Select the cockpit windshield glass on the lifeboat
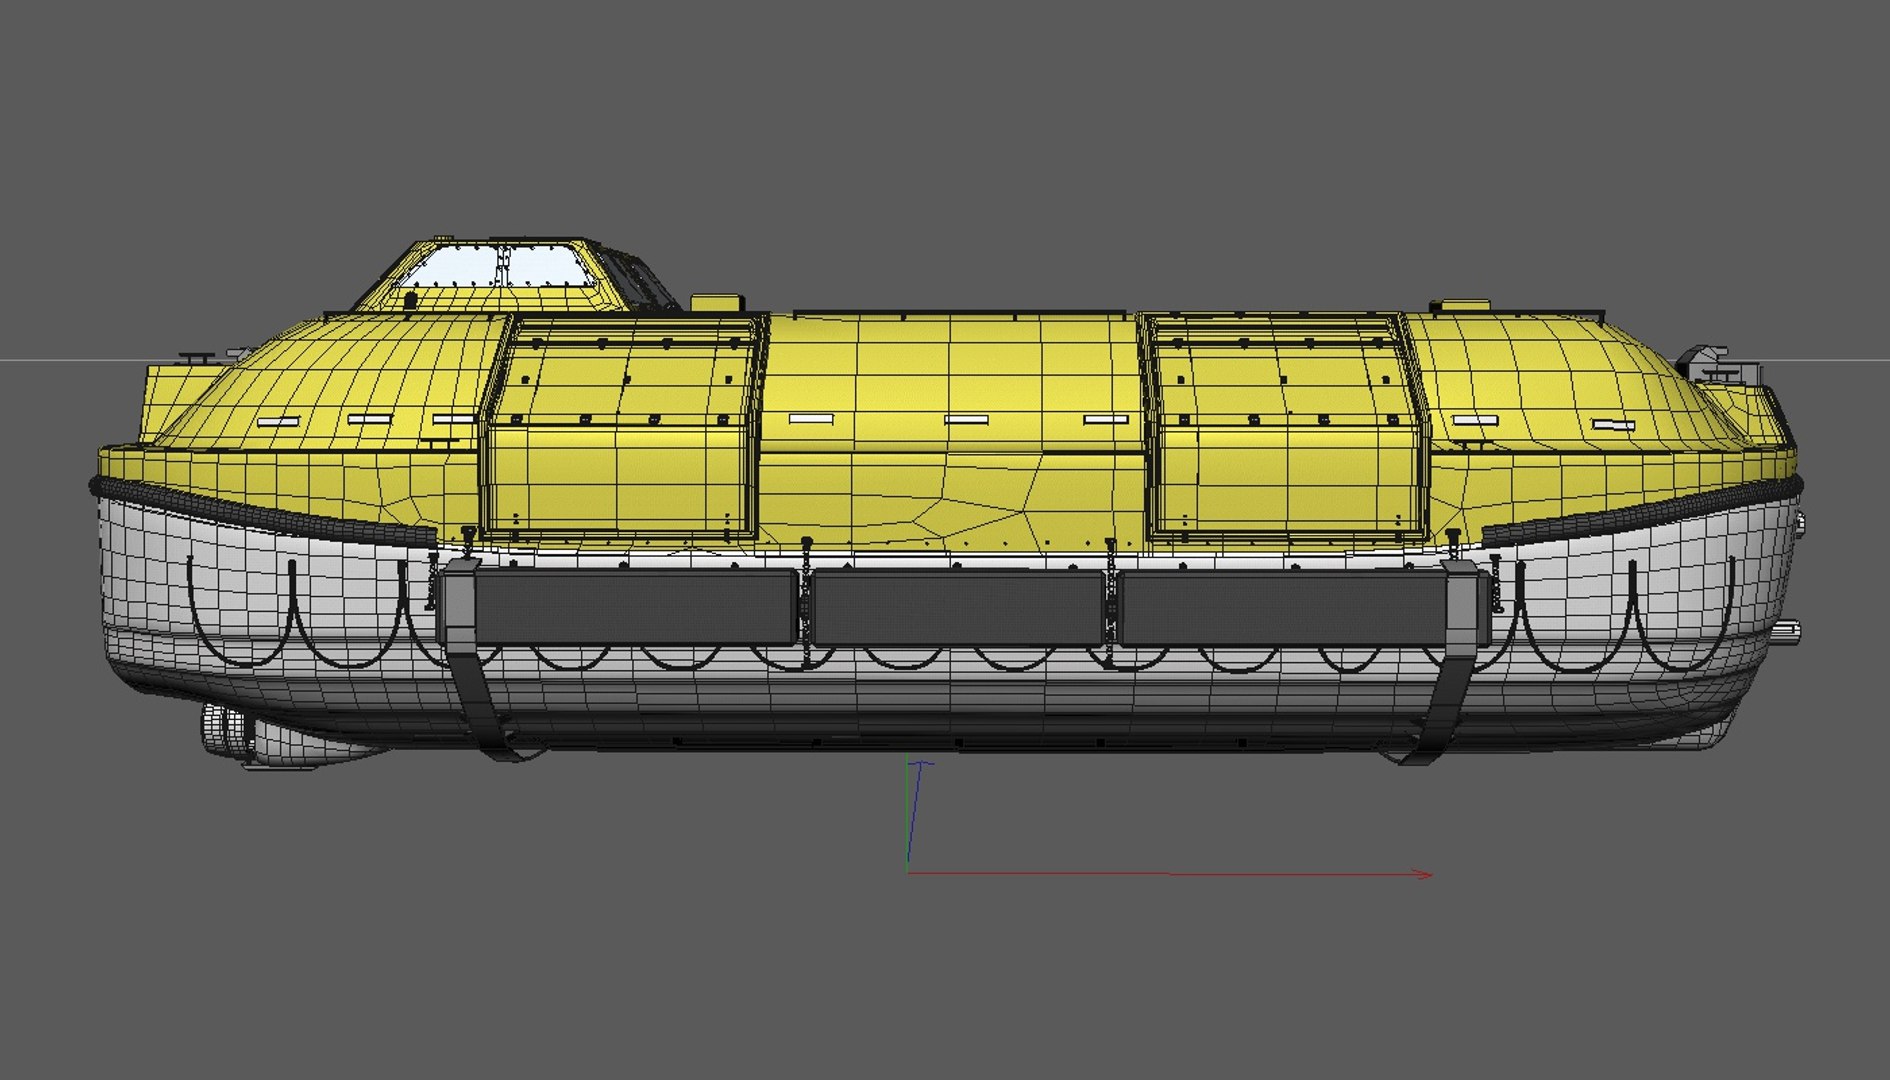Screen dimensions: 1890x1080 pos(497,266)
